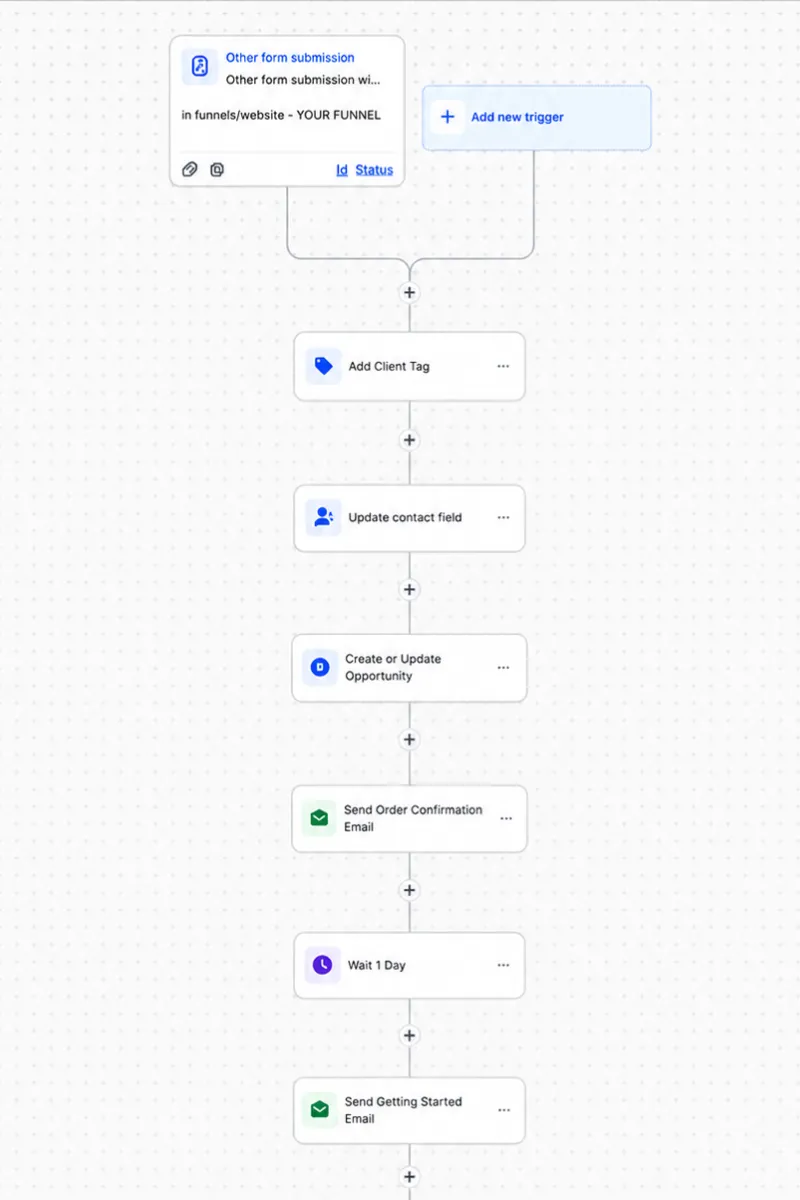
Task: Click the @ icon on trigger card
Action: coord(217,169)
